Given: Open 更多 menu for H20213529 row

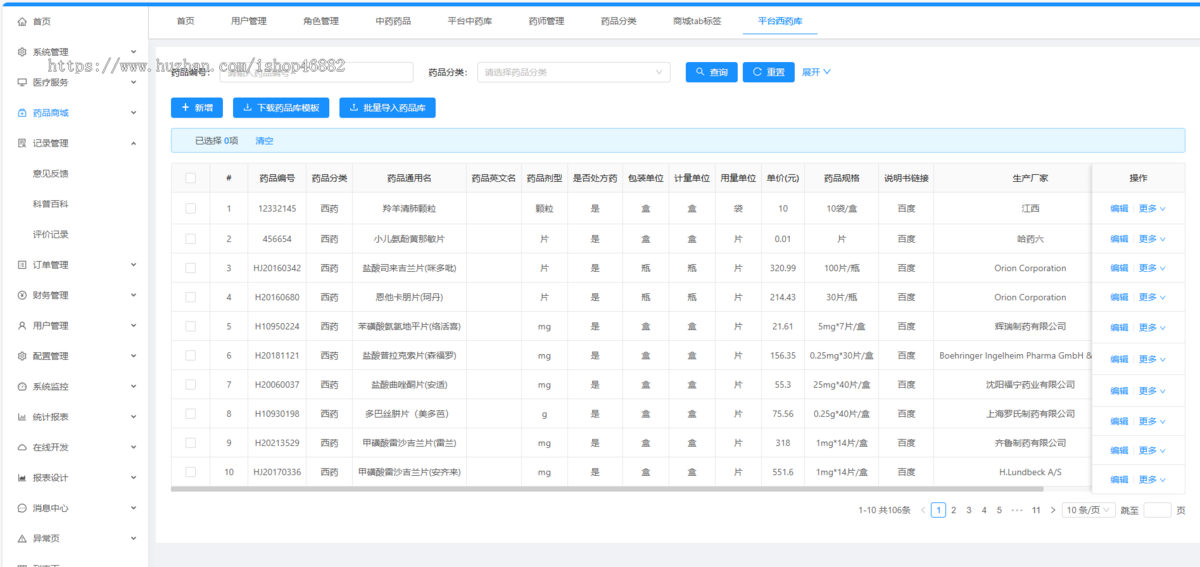Looking at the screenshot, I should 1152,450.
